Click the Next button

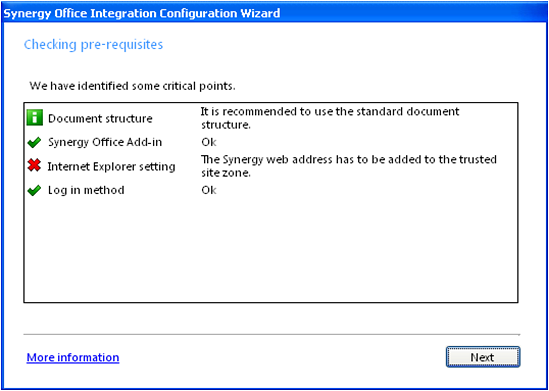(483, 357)
